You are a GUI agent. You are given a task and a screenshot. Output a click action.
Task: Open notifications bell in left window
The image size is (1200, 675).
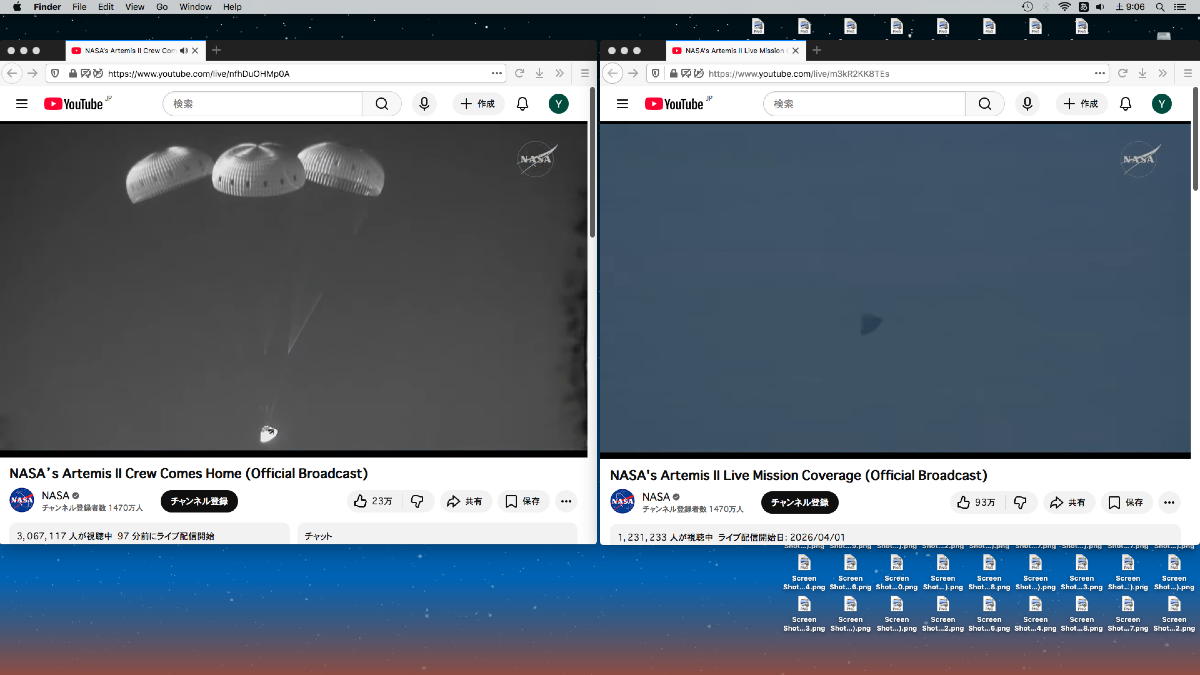[x=522, y=104]
